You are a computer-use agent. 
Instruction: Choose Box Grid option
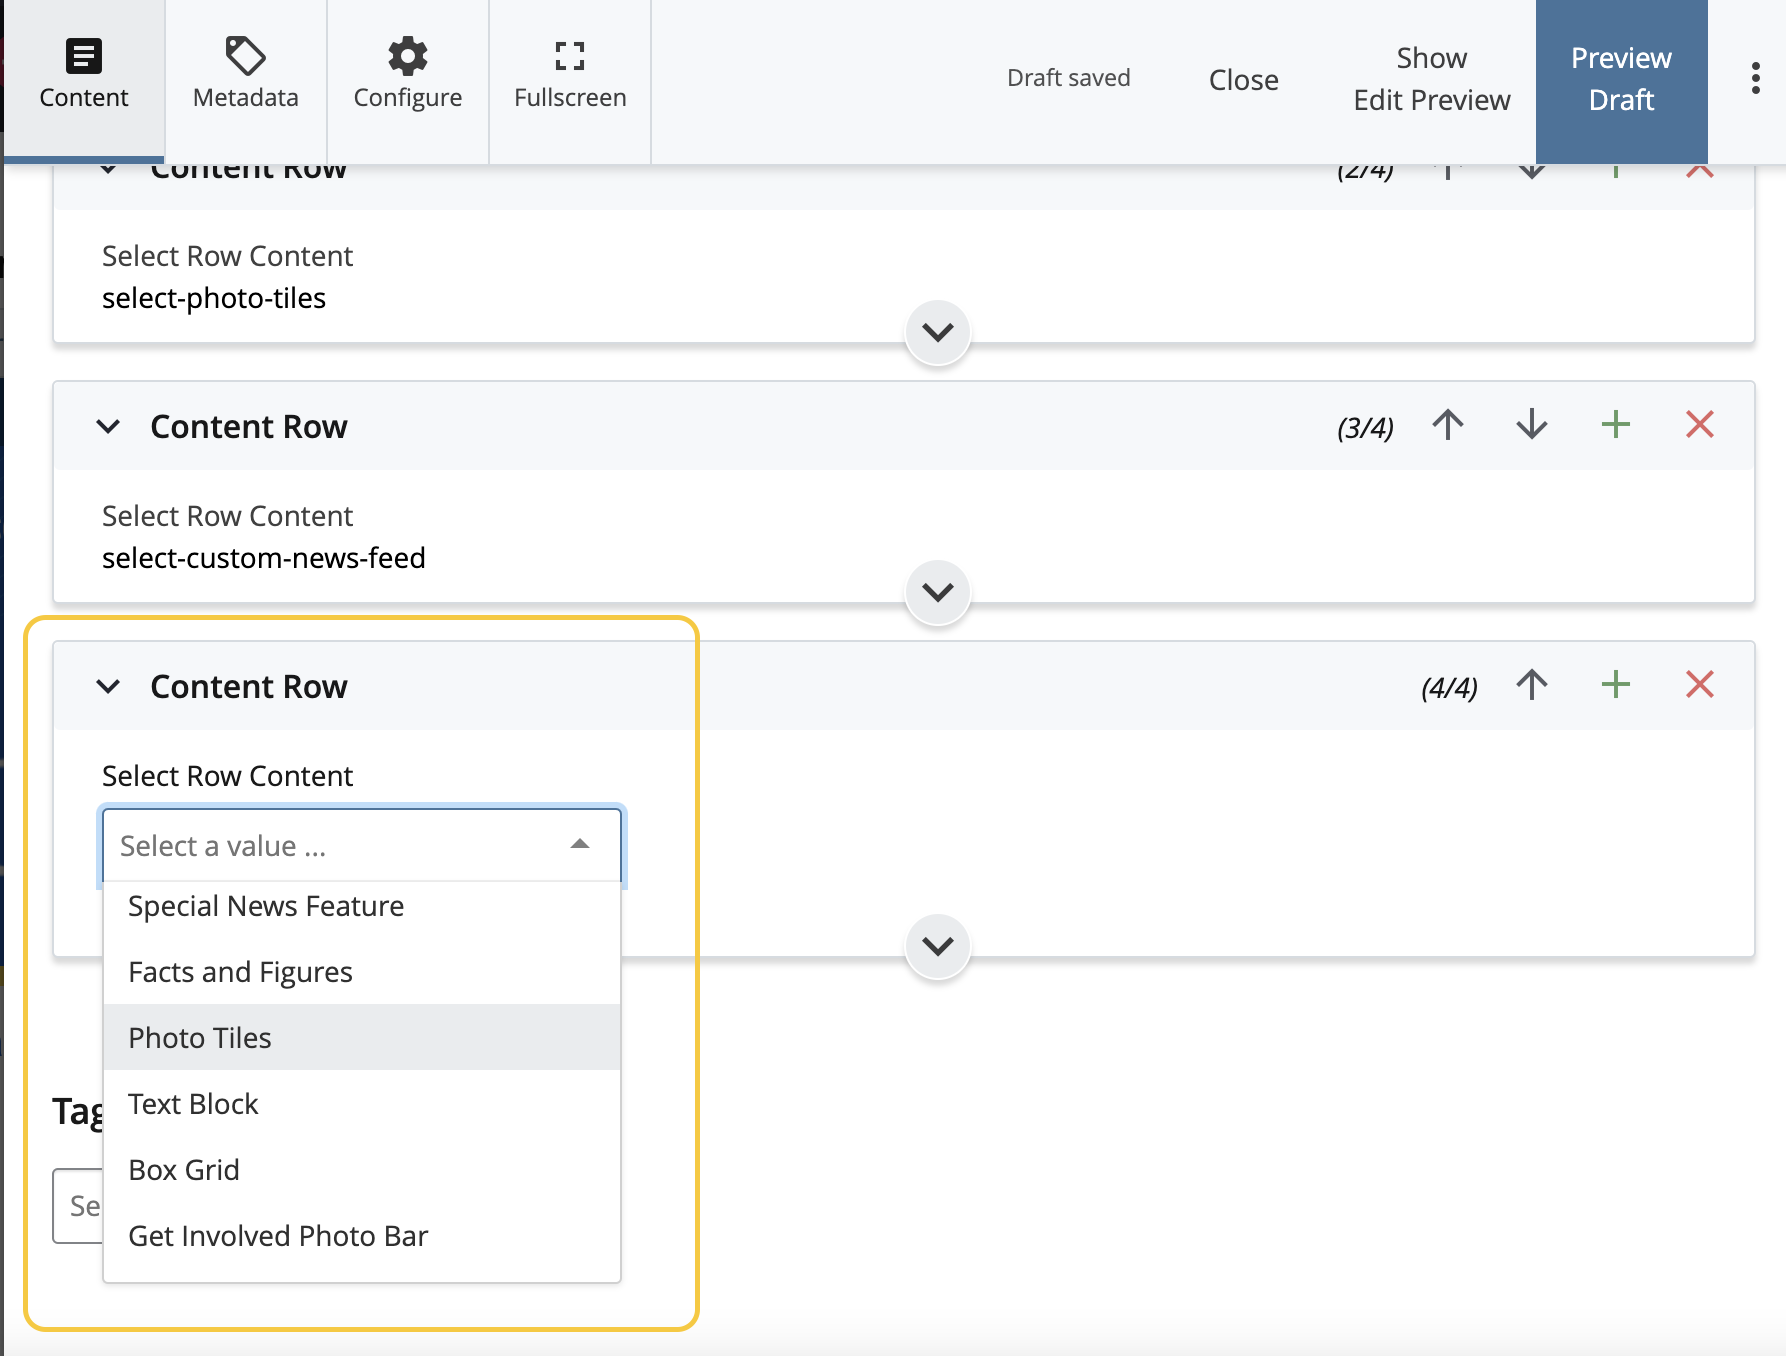point(362,1170)
